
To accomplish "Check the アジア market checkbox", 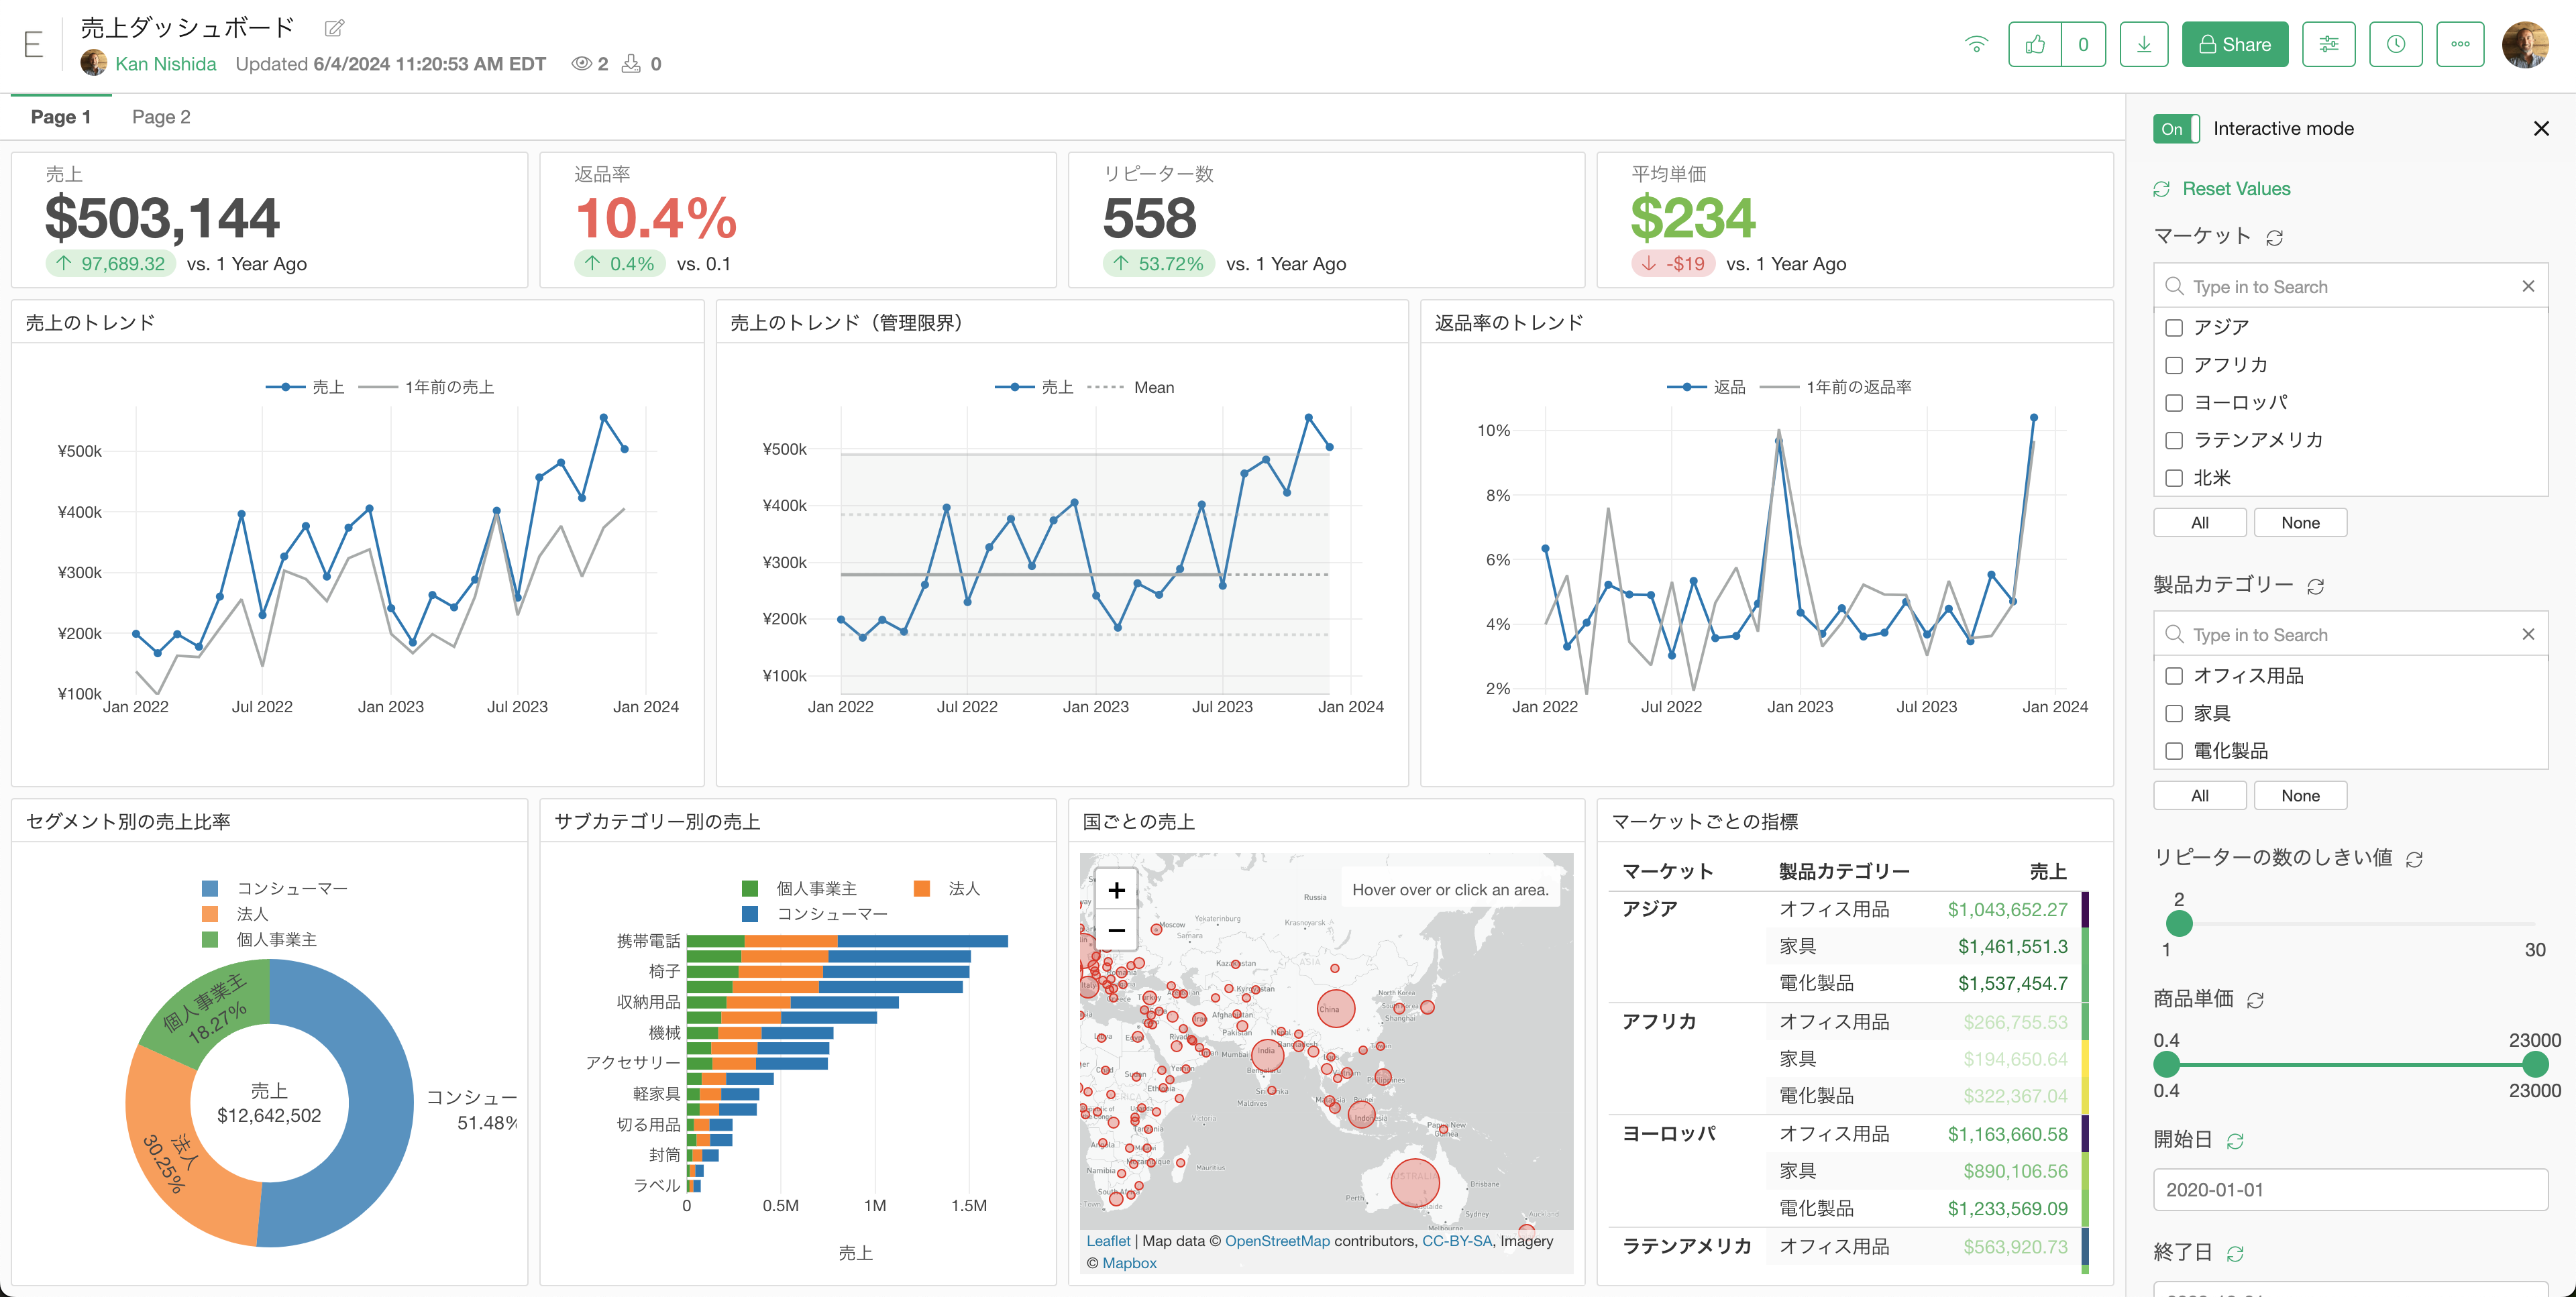I will coord(2174,328).
